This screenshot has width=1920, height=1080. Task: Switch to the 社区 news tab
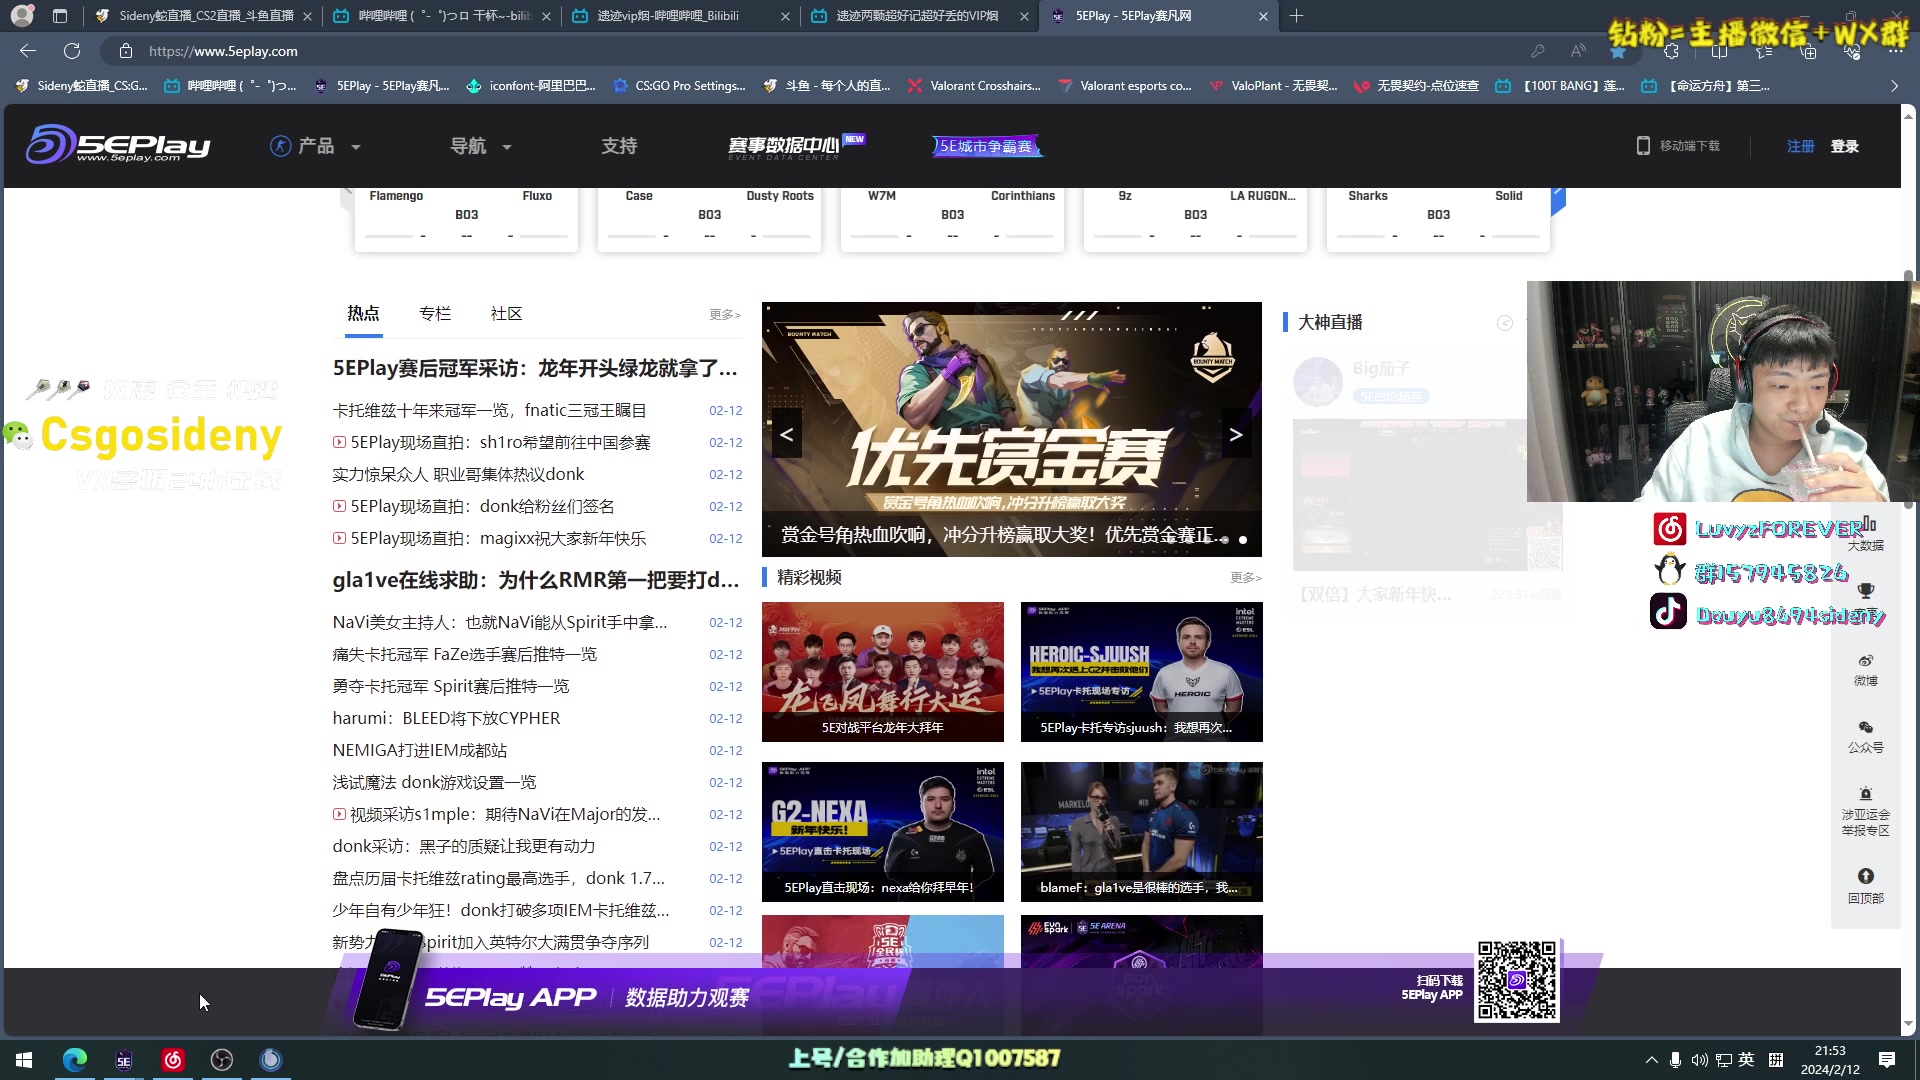coord(506,313)
